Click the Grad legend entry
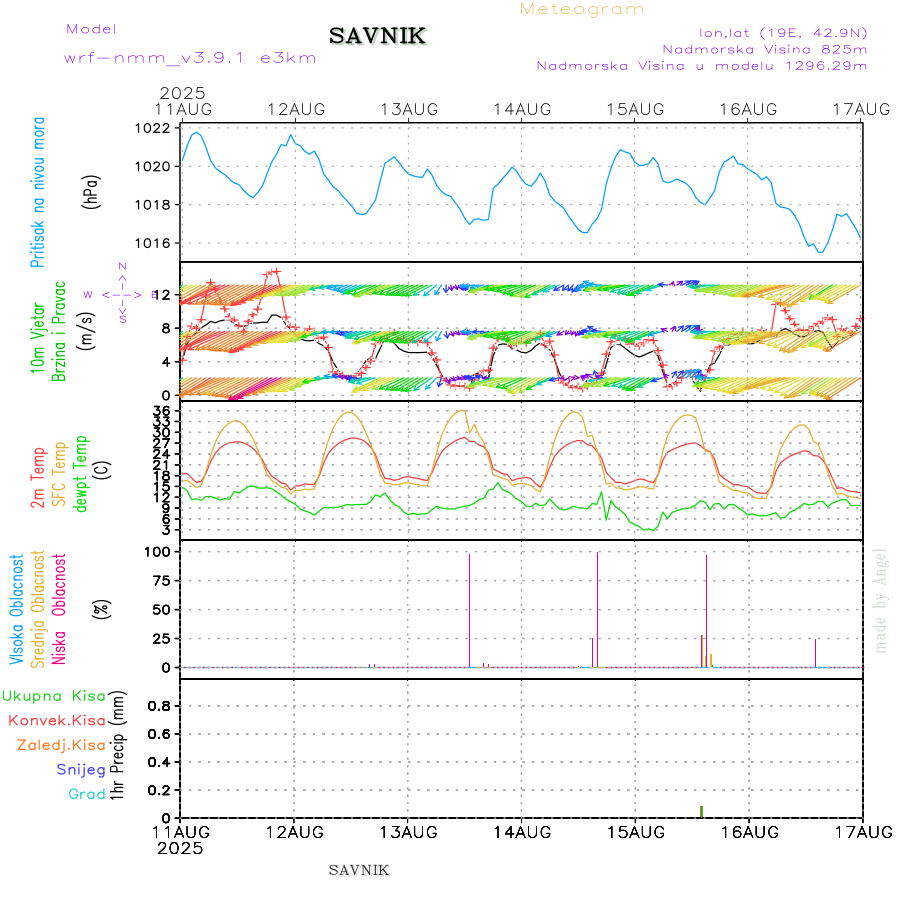 tap(86, 794)
